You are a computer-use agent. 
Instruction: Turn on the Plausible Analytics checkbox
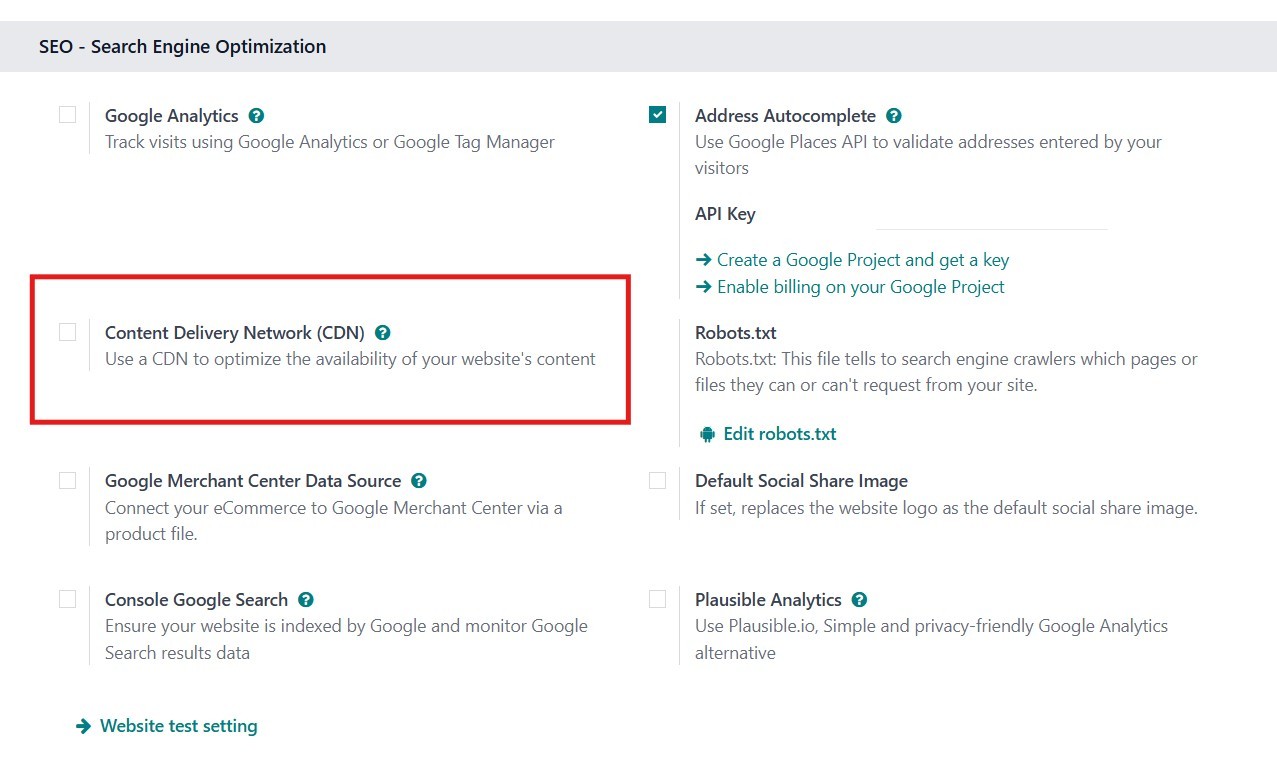657,599
